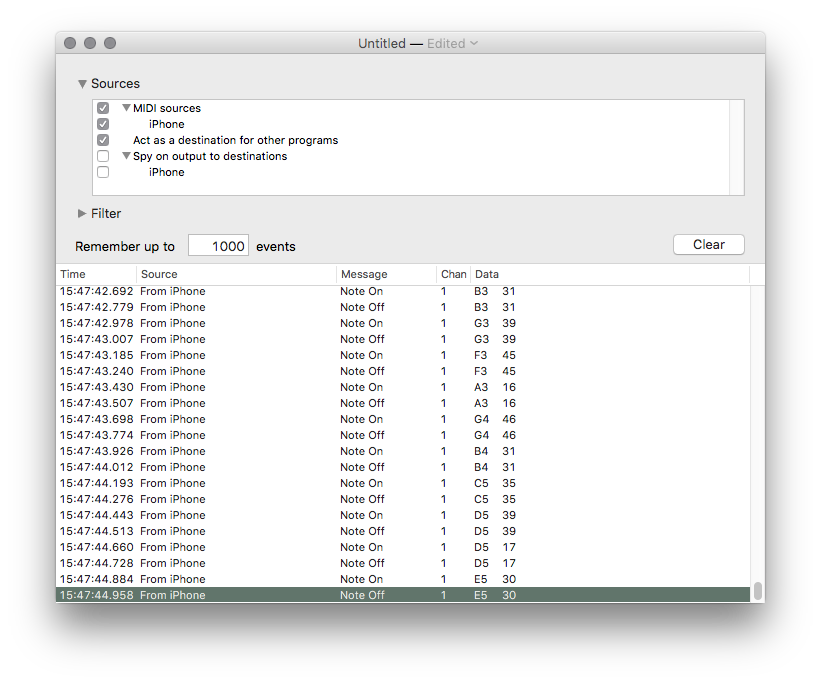821x683 pixels.
Task: Select the iPhone item under MIDI sources
Action: click(x=167, y=124)
